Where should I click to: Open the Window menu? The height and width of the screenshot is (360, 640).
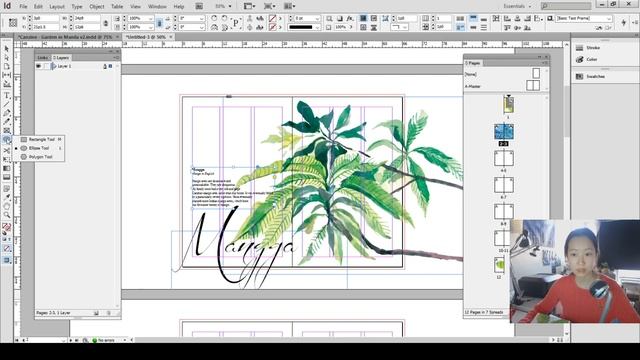pos(157,7)
